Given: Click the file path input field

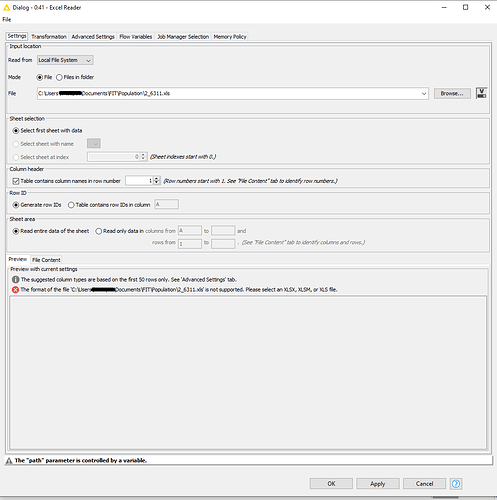Looking at the screenshot, I should click(228, 94).
